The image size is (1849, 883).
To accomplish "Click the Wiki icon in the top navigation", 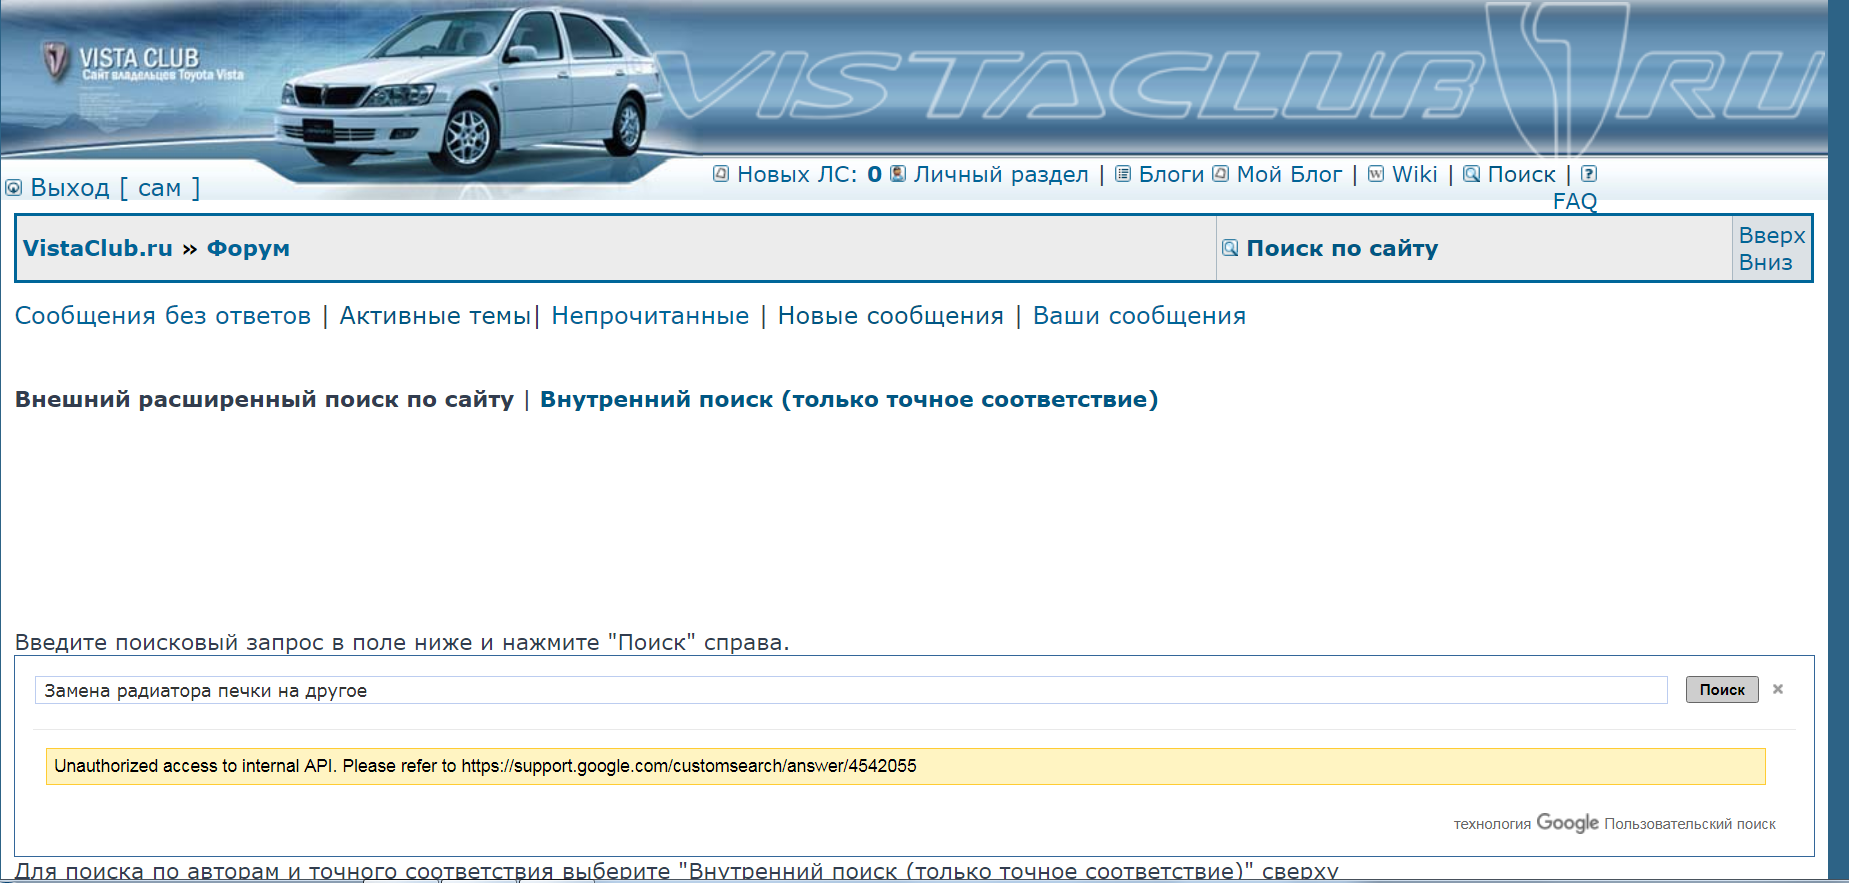I will click(1376, 174).
